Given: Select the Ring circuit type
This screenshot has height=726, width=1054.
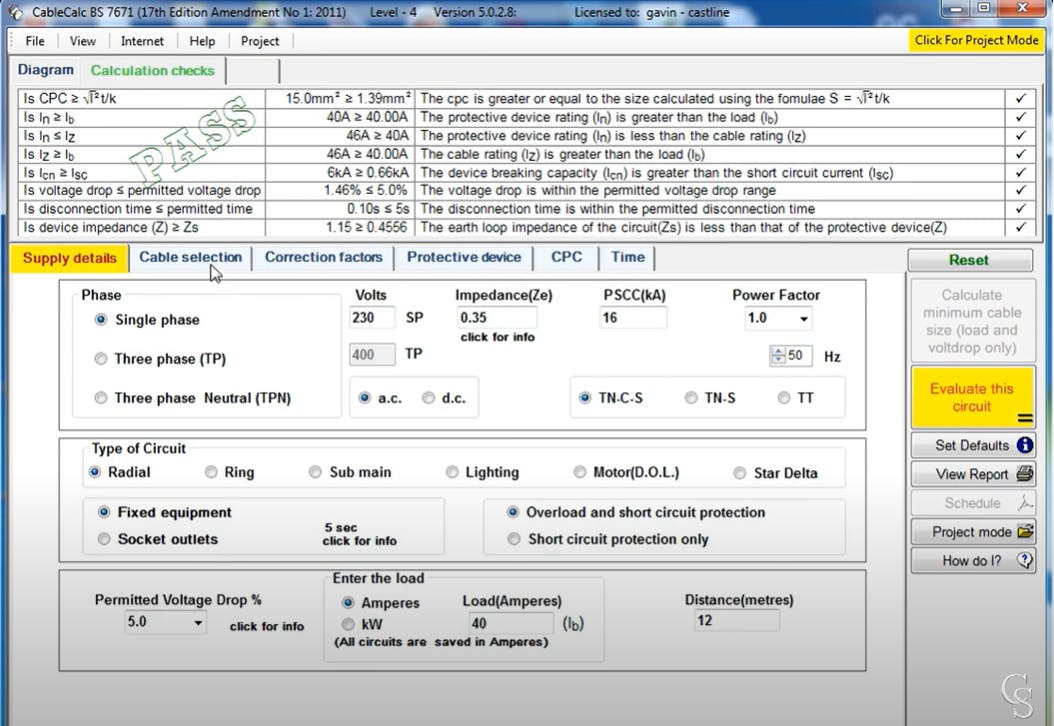Looking at the screenshot, I should pos(211,472).
